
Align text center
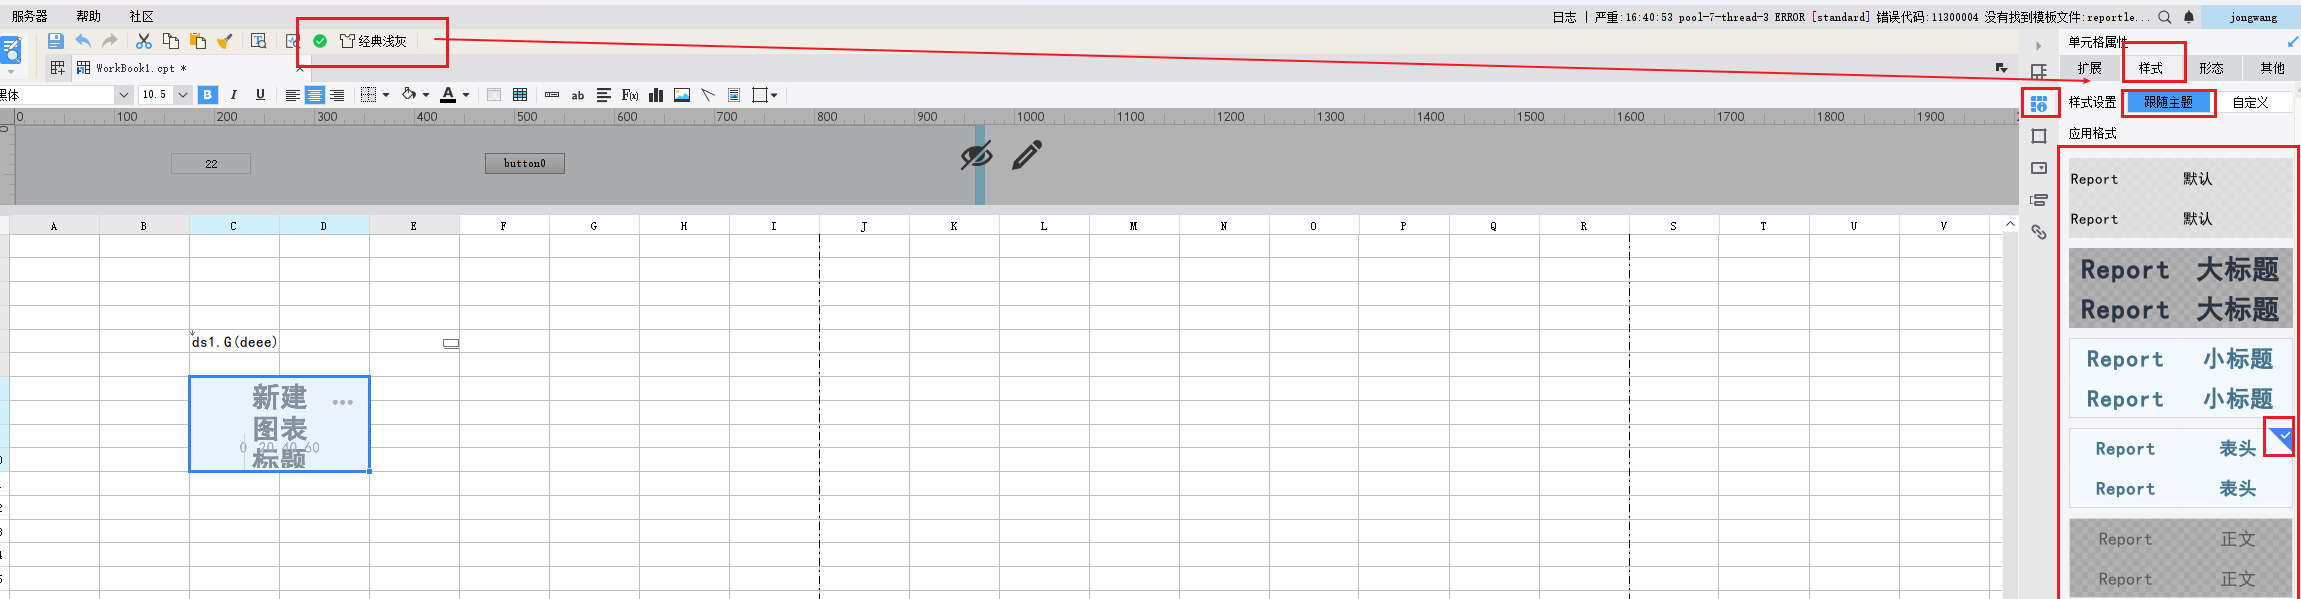(x=315, y=95)
